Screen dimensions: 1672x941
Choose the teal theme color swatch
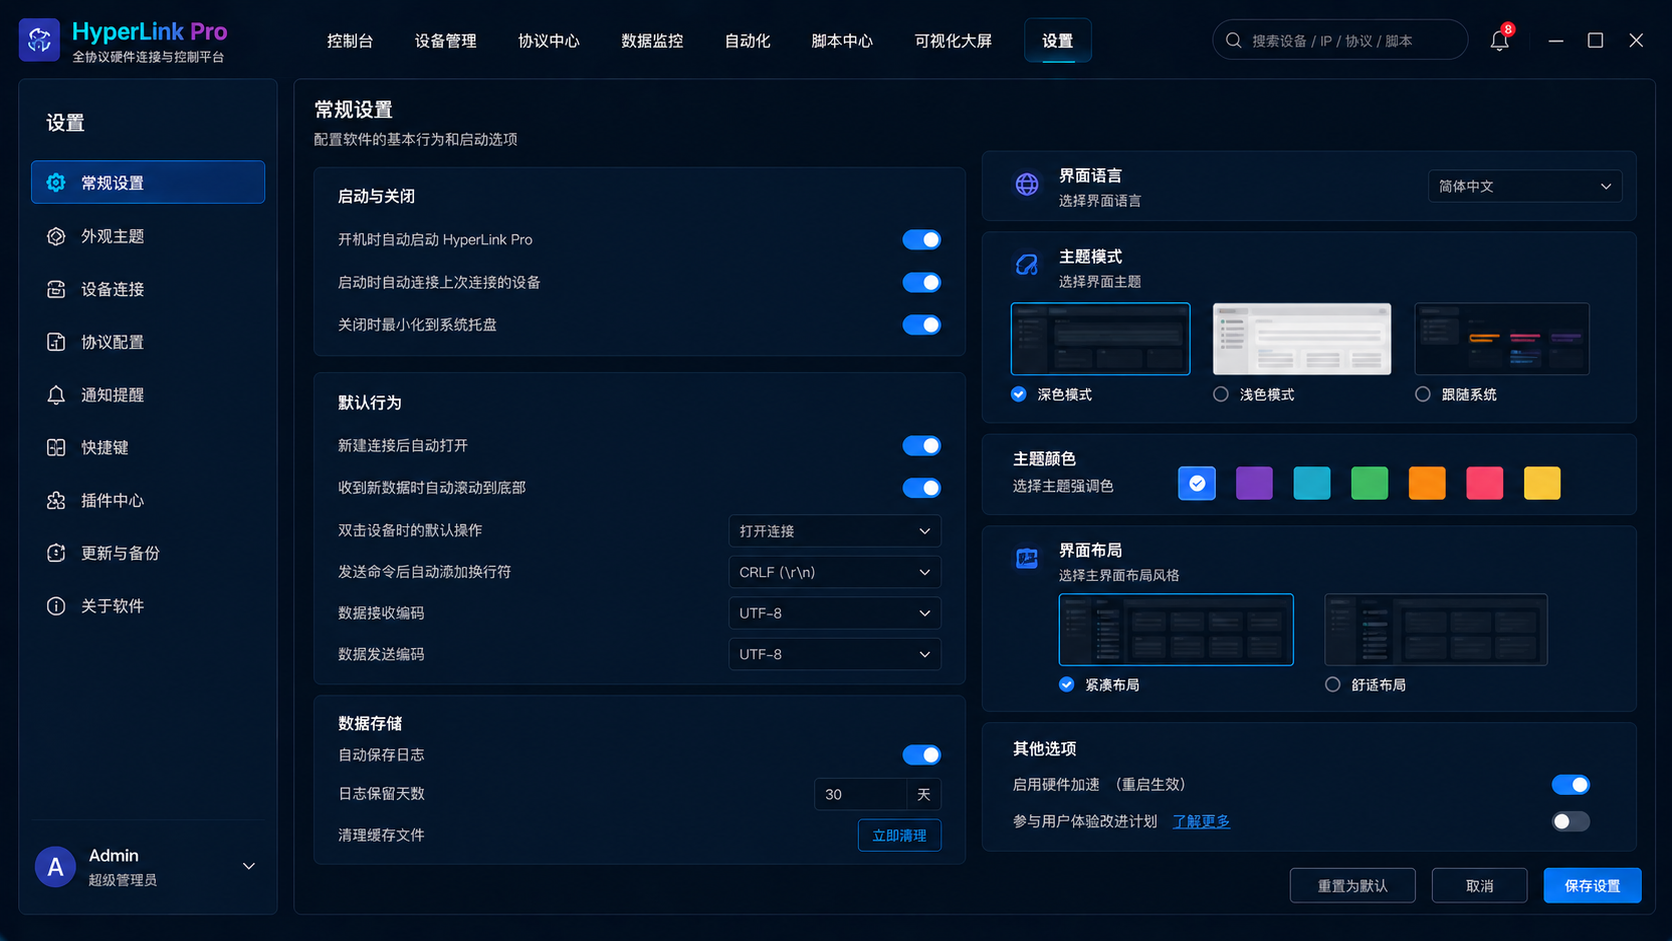click(1312, 484)
